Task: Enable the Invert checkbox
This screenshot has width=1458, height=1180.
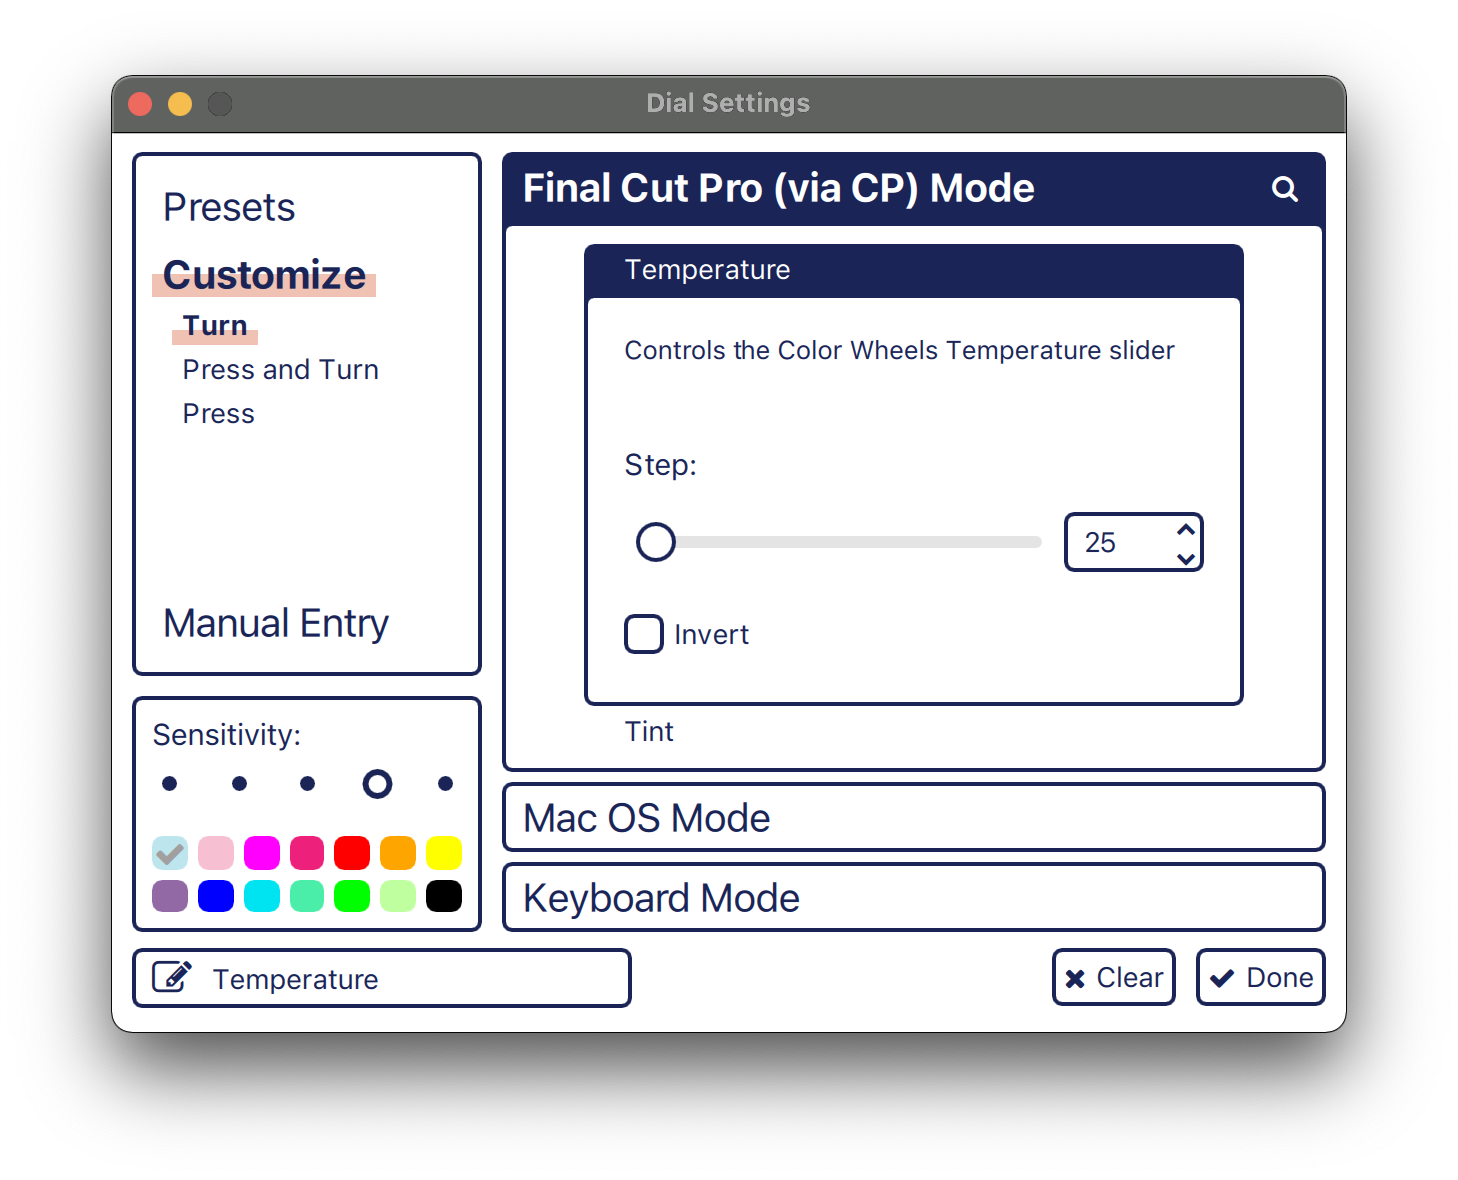Action: point(644,634)
